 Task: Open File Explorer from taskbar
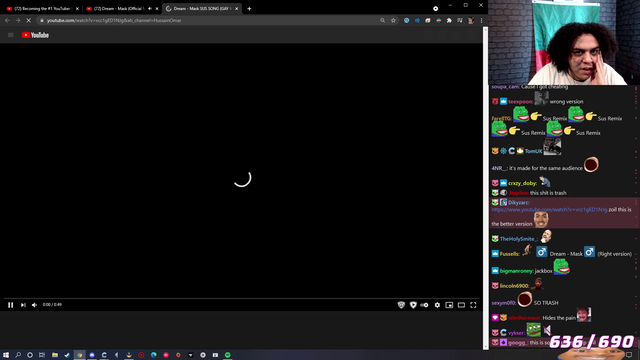(x=55, y=355)
